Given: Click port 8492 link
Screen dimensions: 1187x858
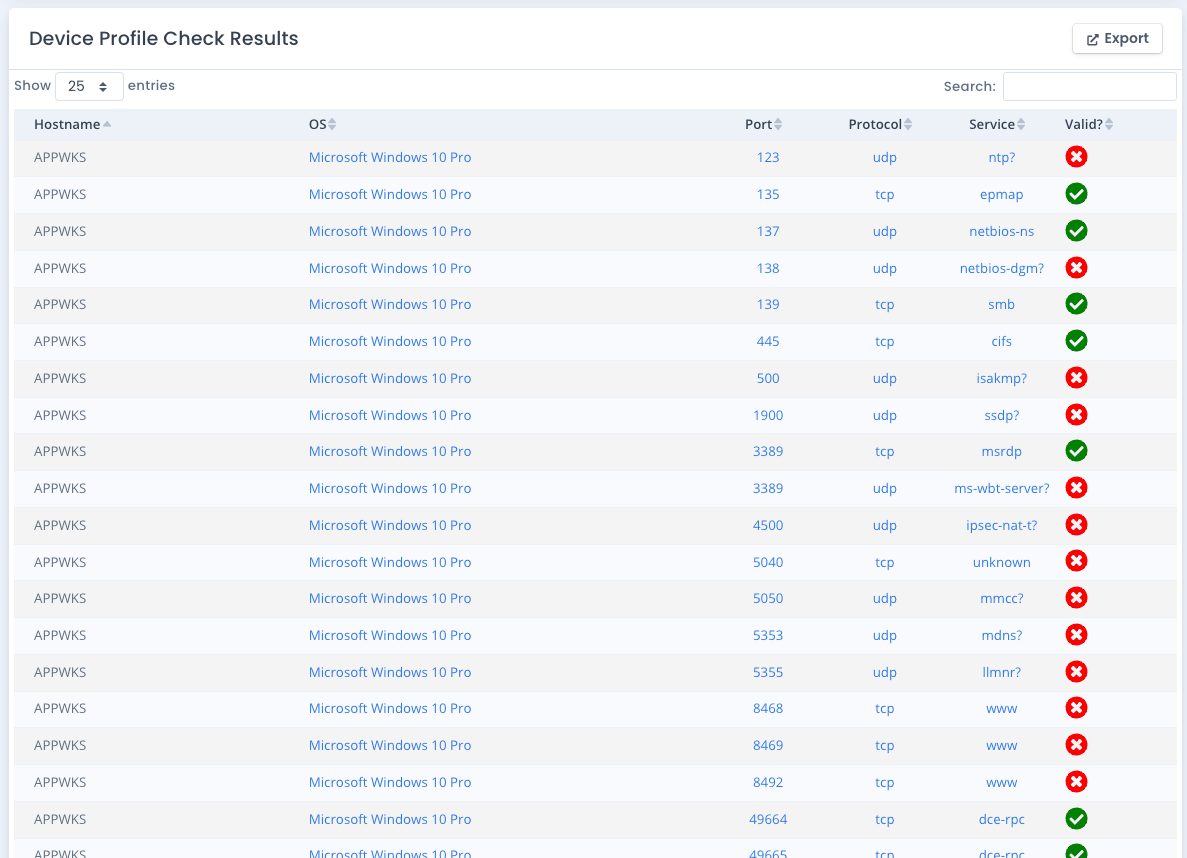Looking at the screenshot, I should click(768, 783).
